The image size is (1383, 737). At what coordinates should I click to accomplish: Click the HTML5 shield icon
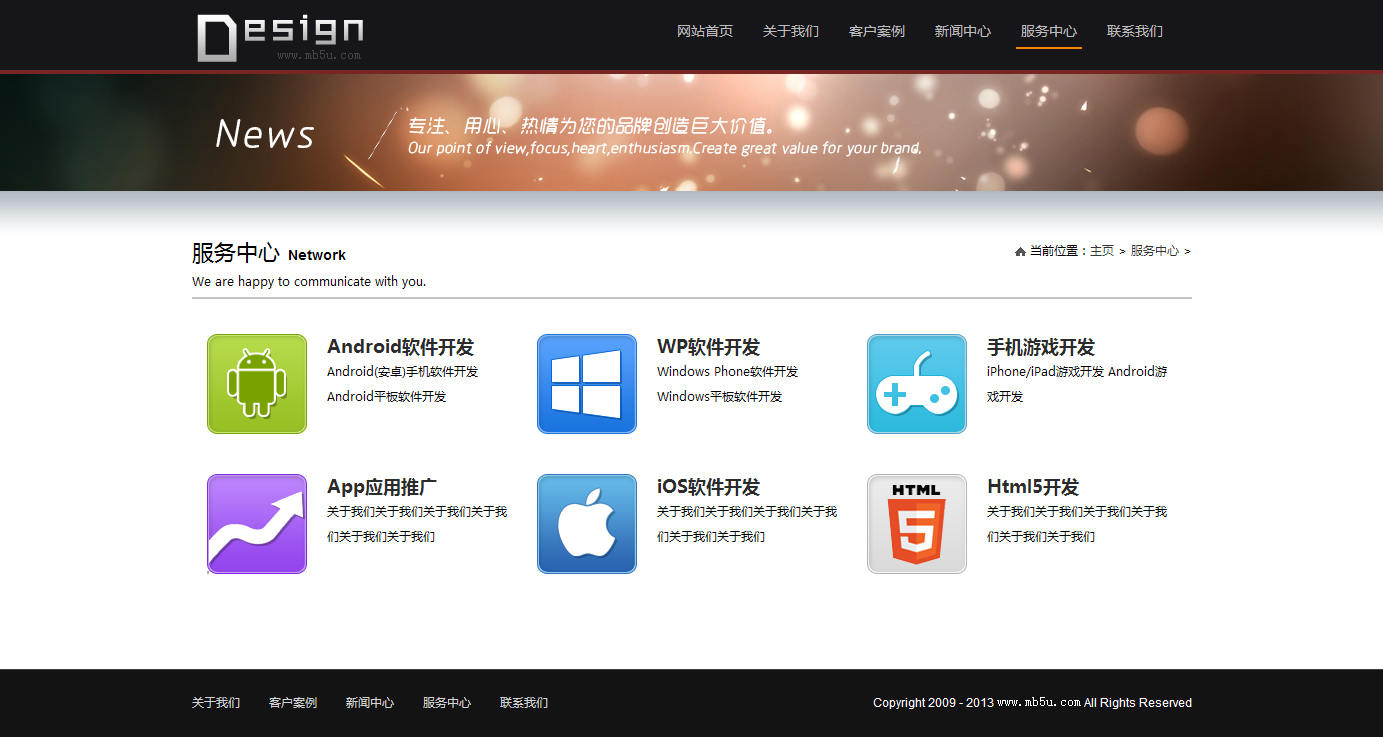point(917,524)
